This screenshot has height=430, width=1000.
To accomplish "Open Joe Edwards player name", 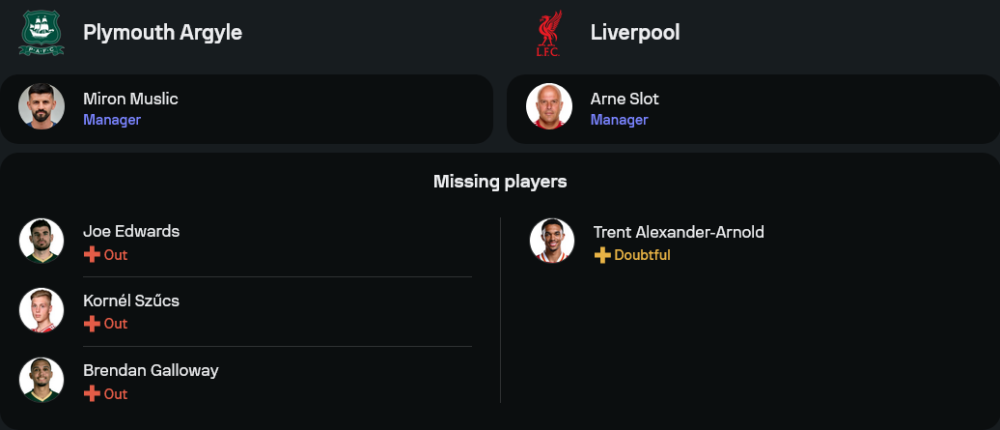I will click(x=131, y=231).
